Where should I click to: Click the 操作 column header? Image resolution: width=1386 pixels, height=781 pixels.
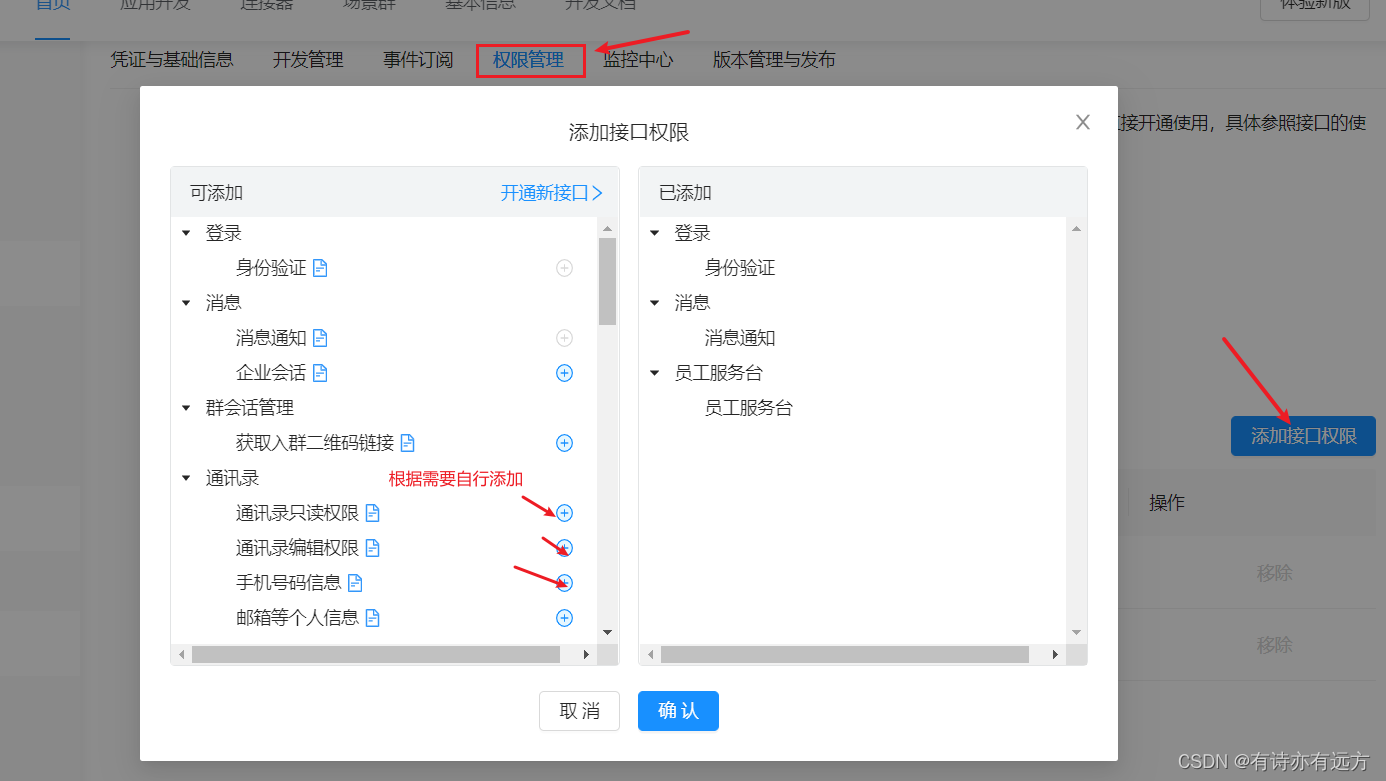1167,503
